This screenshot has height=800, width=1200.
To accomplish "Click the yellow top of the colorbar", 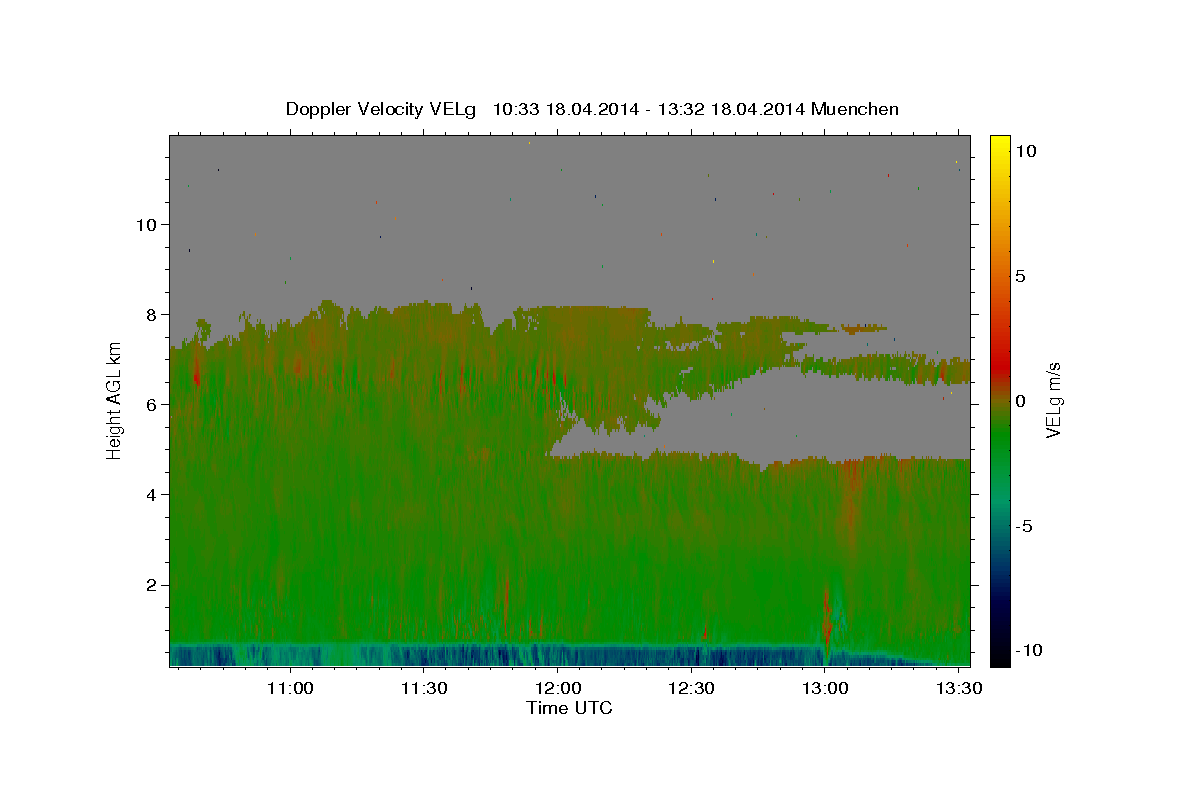I will [999, 143].
